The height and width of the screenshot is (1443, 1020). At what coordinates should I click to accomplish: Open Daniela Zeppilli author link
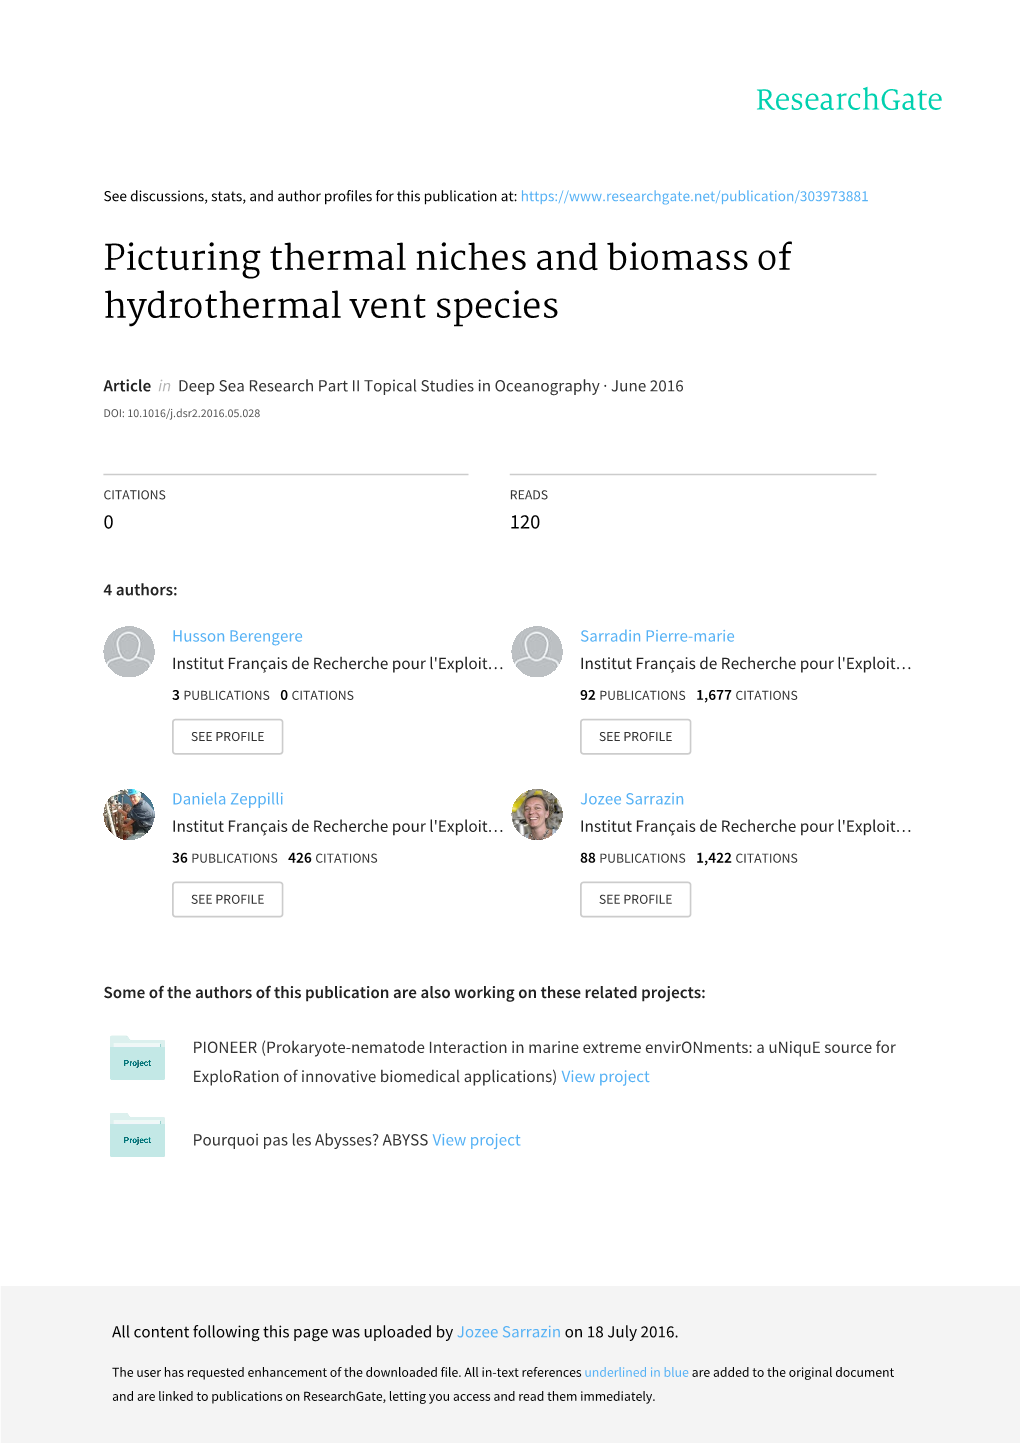pyautogui.click(x=228, y=799)
